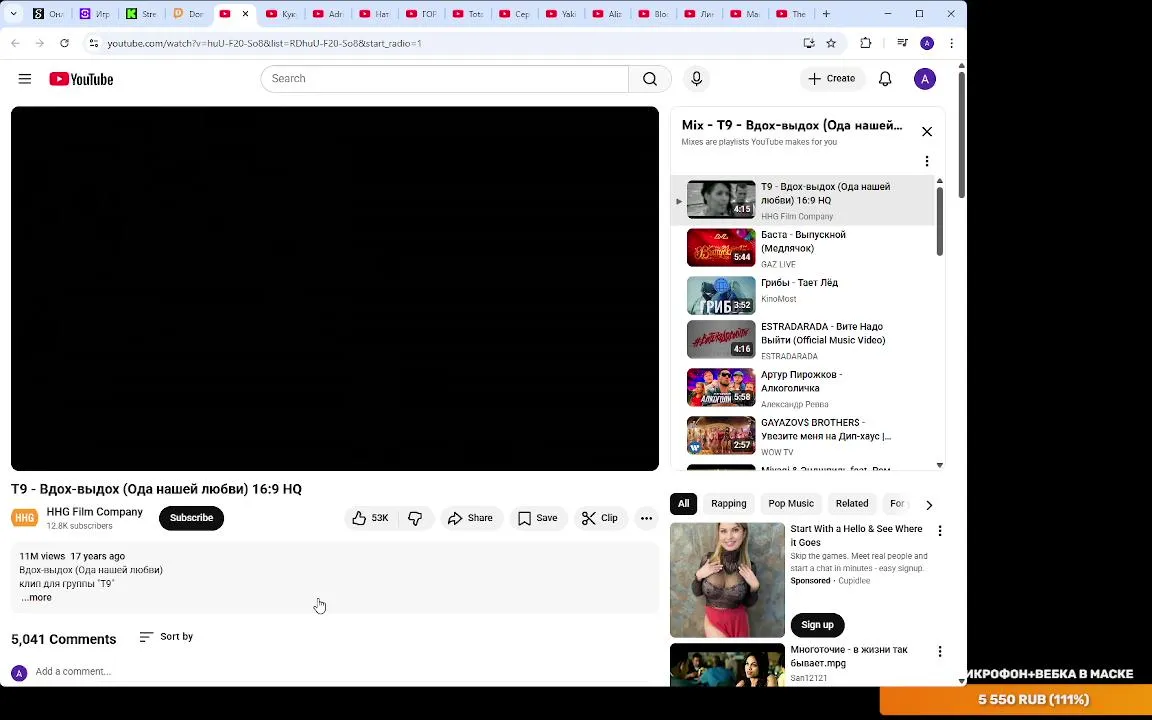Focus the YouTube search field
This screenshot has width=1152, height=720.
(444, 79)
